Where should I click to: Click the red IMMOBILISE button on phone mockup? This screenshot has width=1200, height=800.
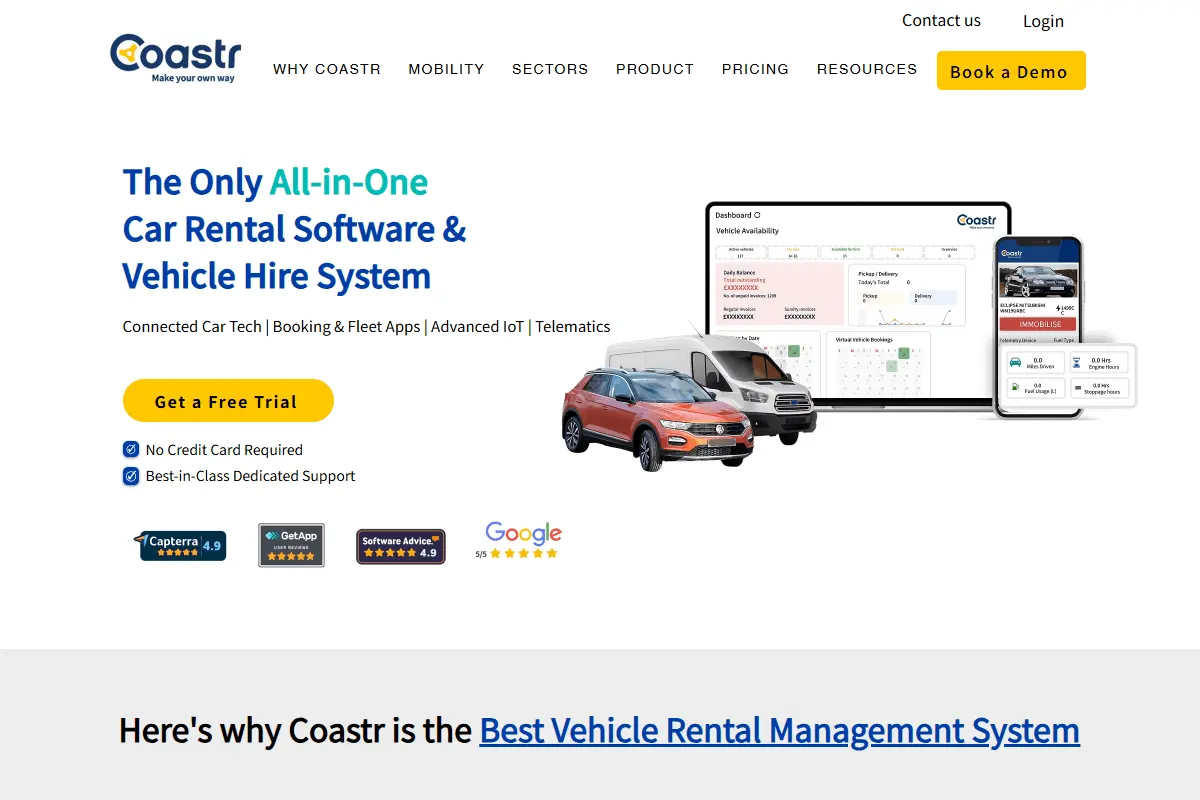tap(1038, 324)
